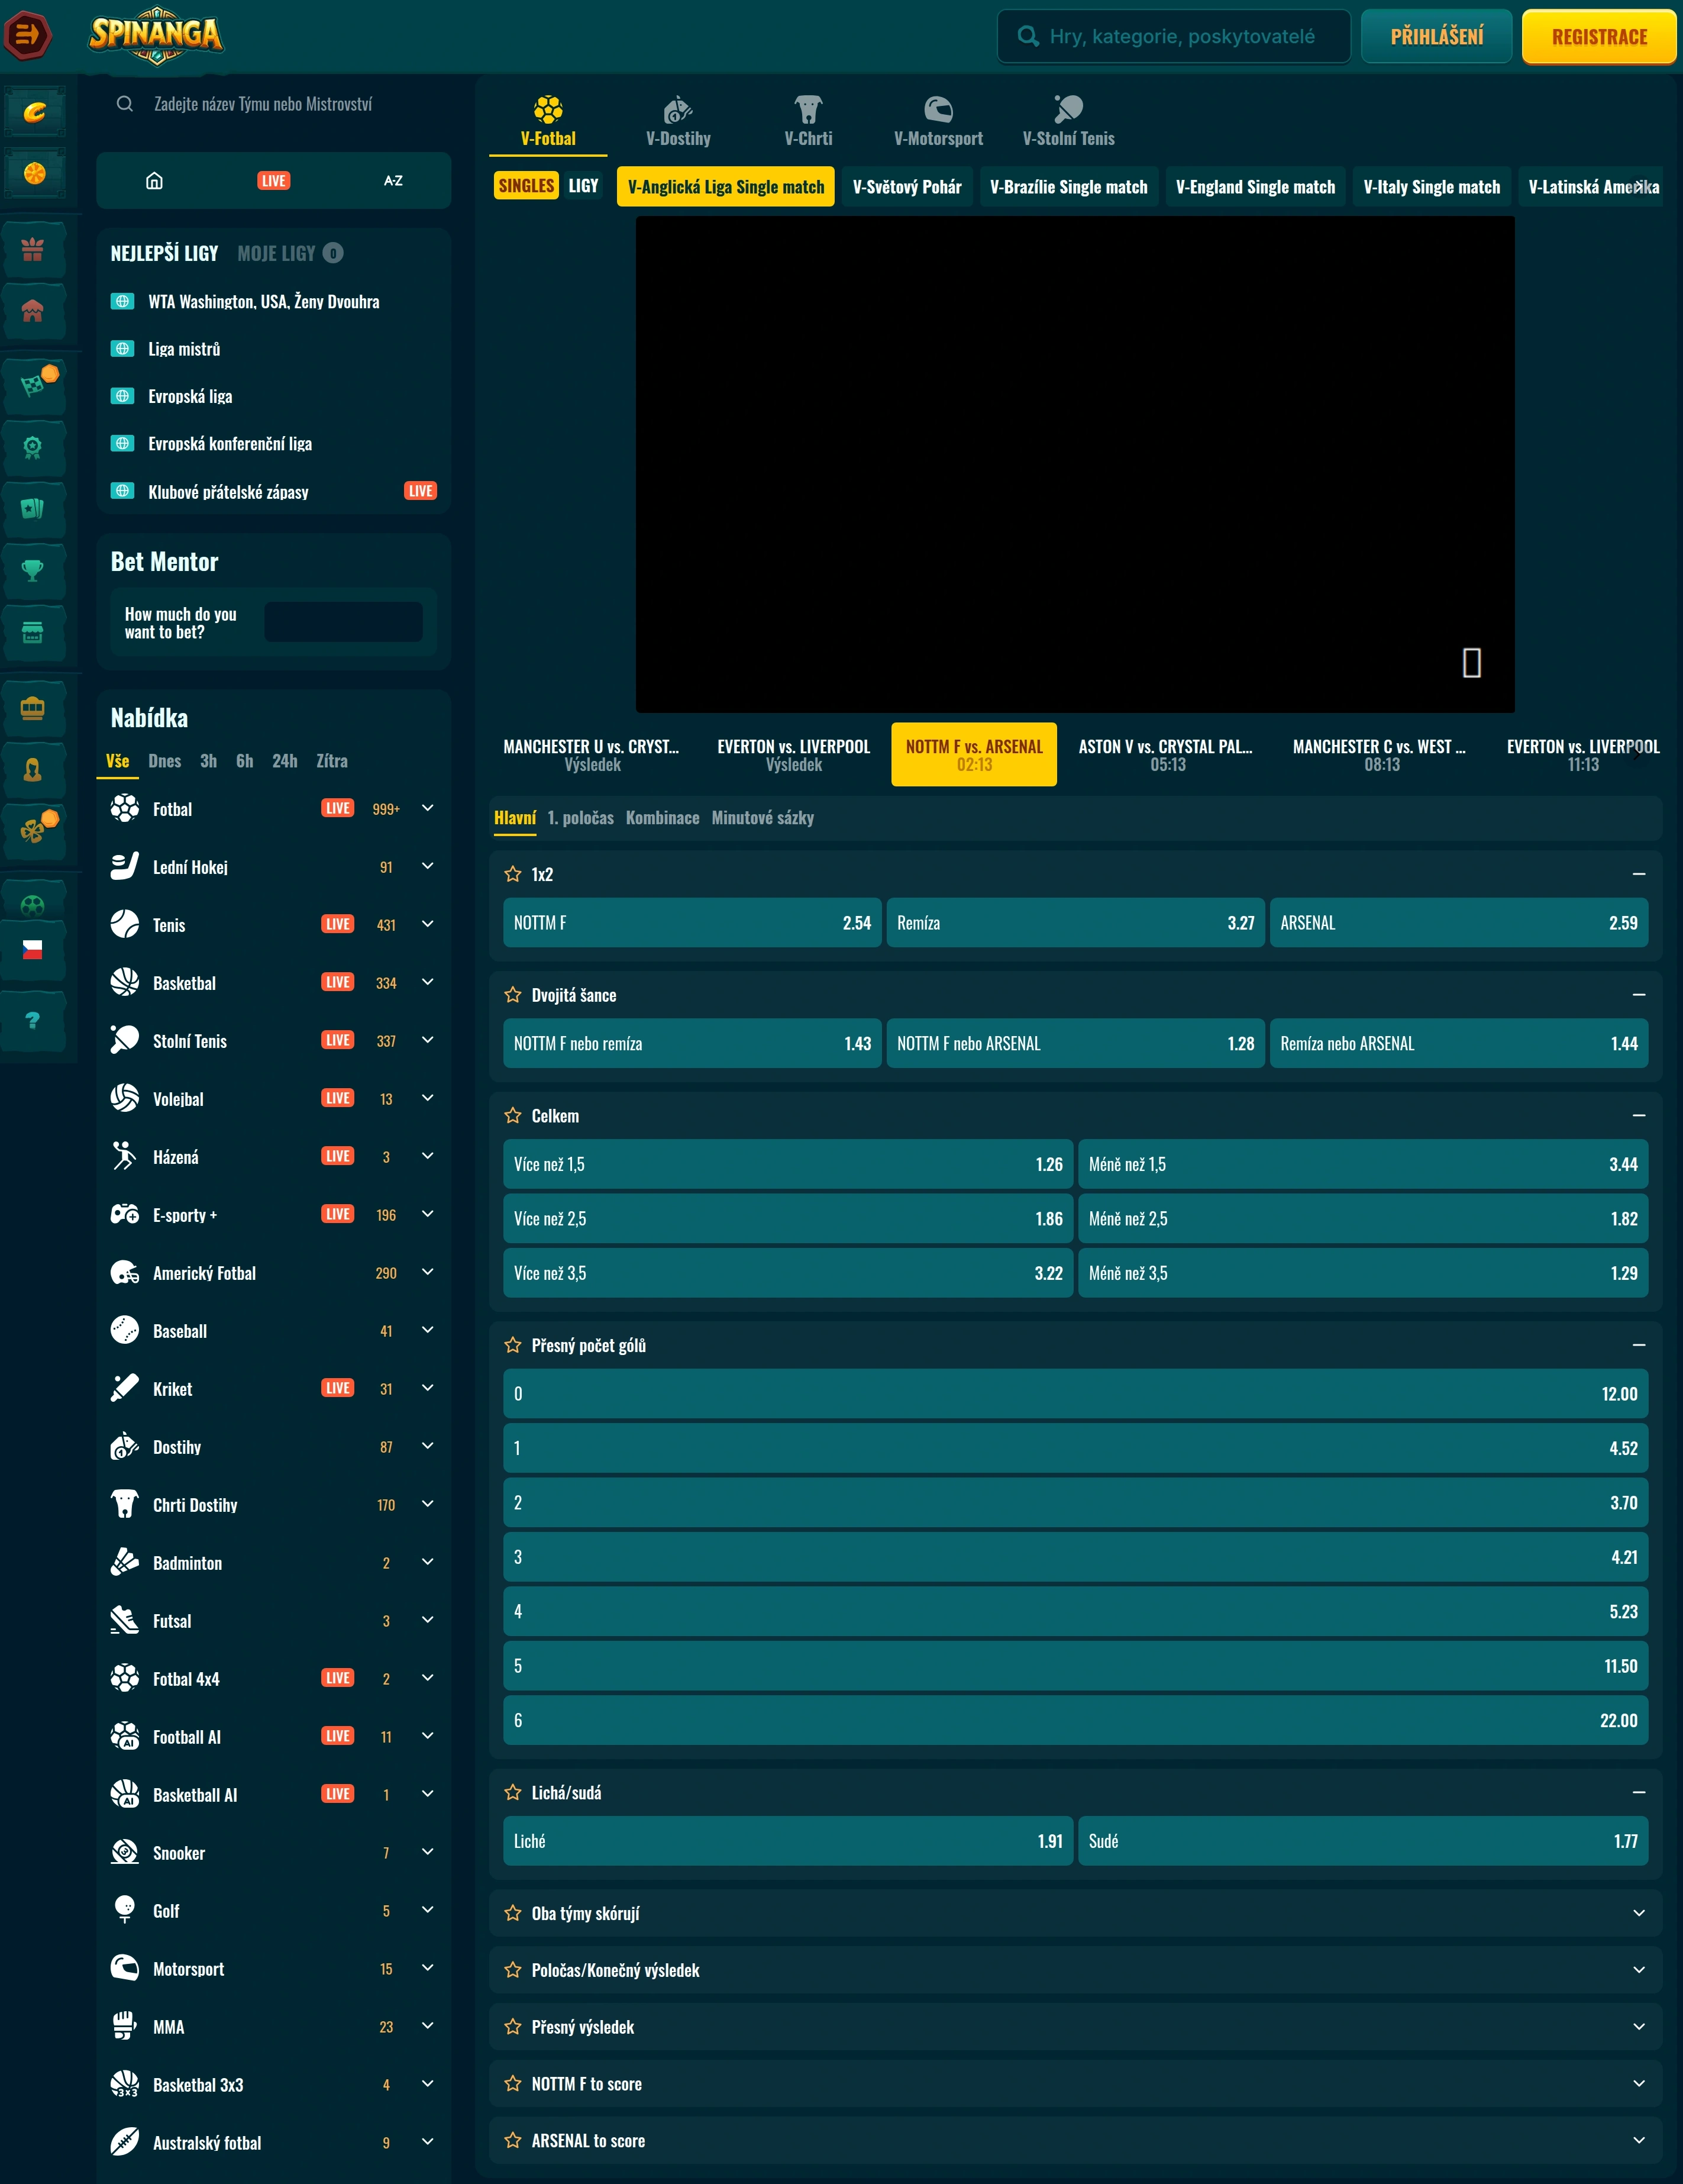Favorite the Přesný počet gólů star
This screenshot has height=2184, width=1683.
(x=513, y=1345)
